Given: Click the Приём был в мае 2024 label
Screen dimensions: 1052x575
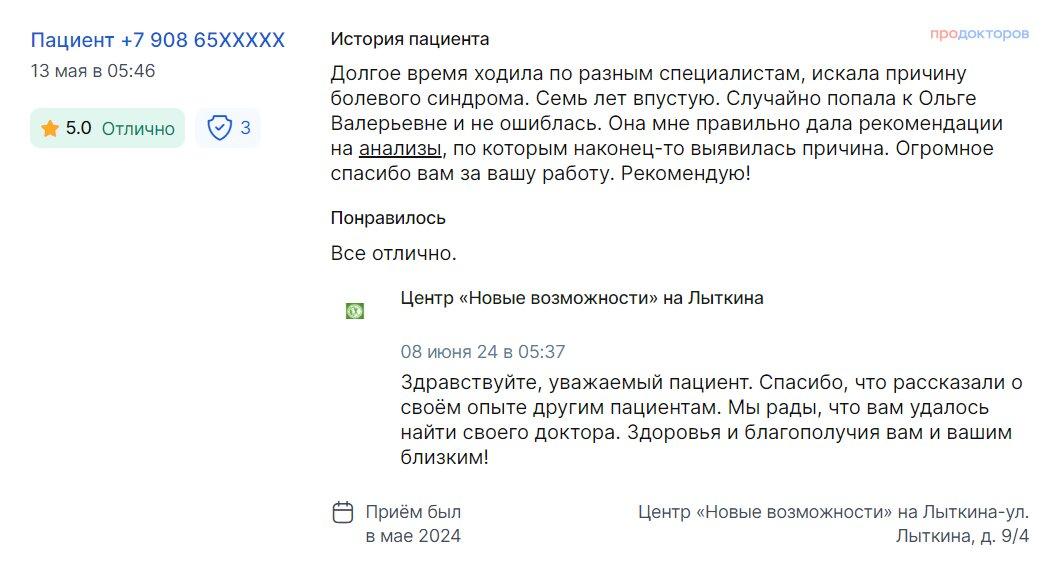Looking at the screenshot, I should [x=413, y=524].
